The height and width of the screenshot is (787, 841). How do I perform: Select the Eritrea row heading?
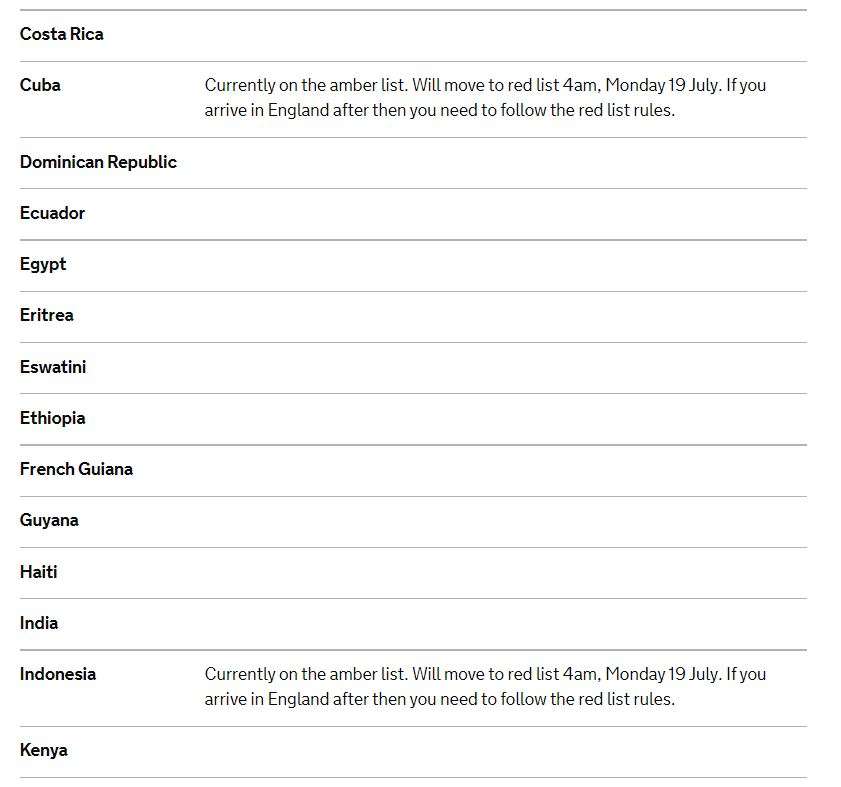(47, 315)
